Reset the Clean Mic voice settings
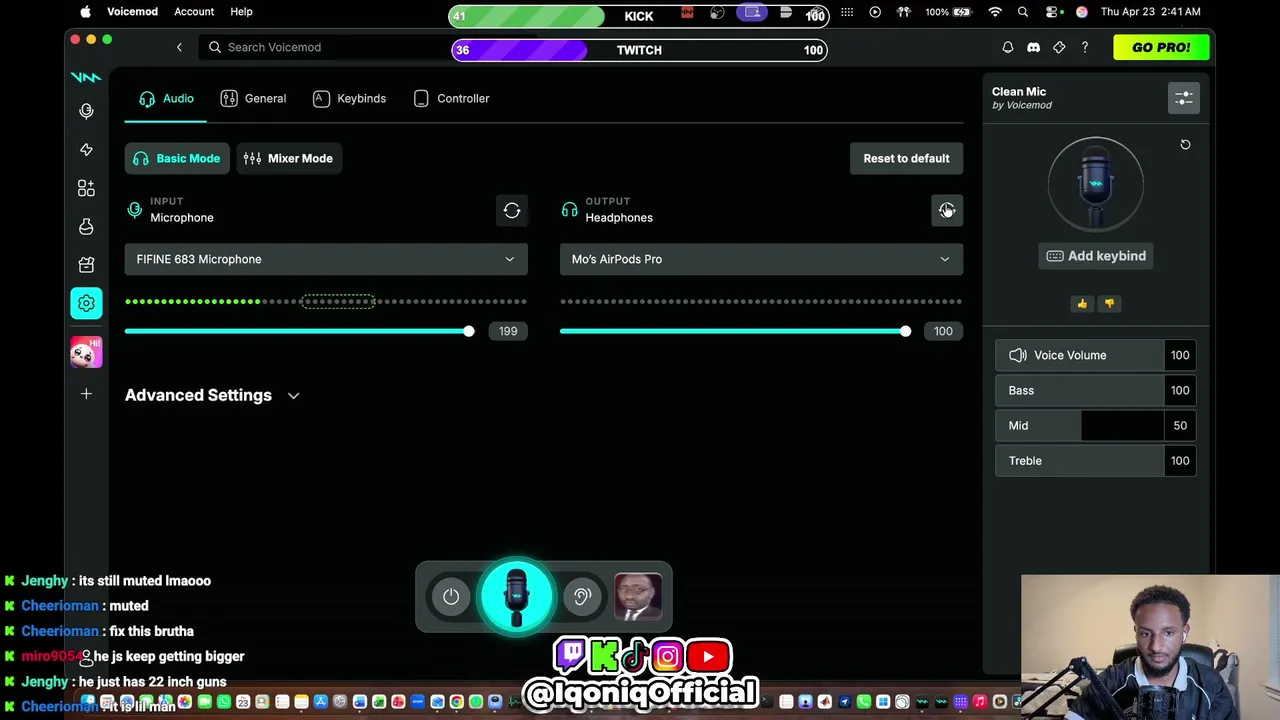This screenshot has height=720, width=1280. 1185,145
